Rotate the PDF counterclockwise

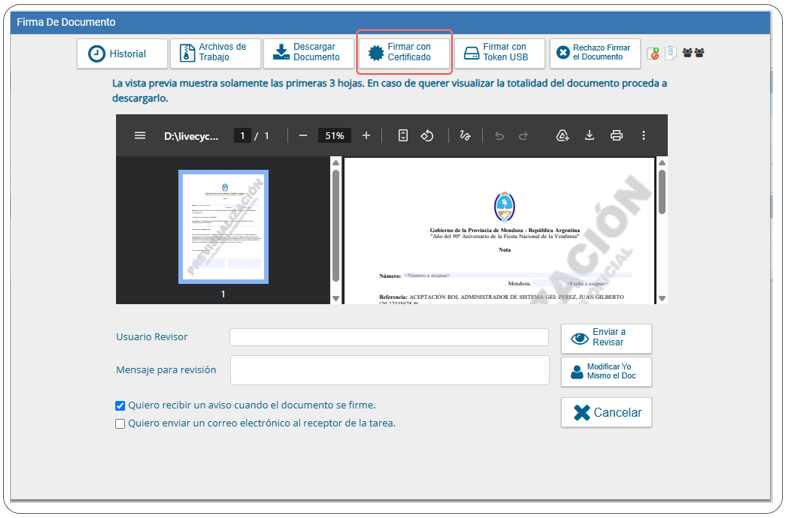[x=427, y=136]
